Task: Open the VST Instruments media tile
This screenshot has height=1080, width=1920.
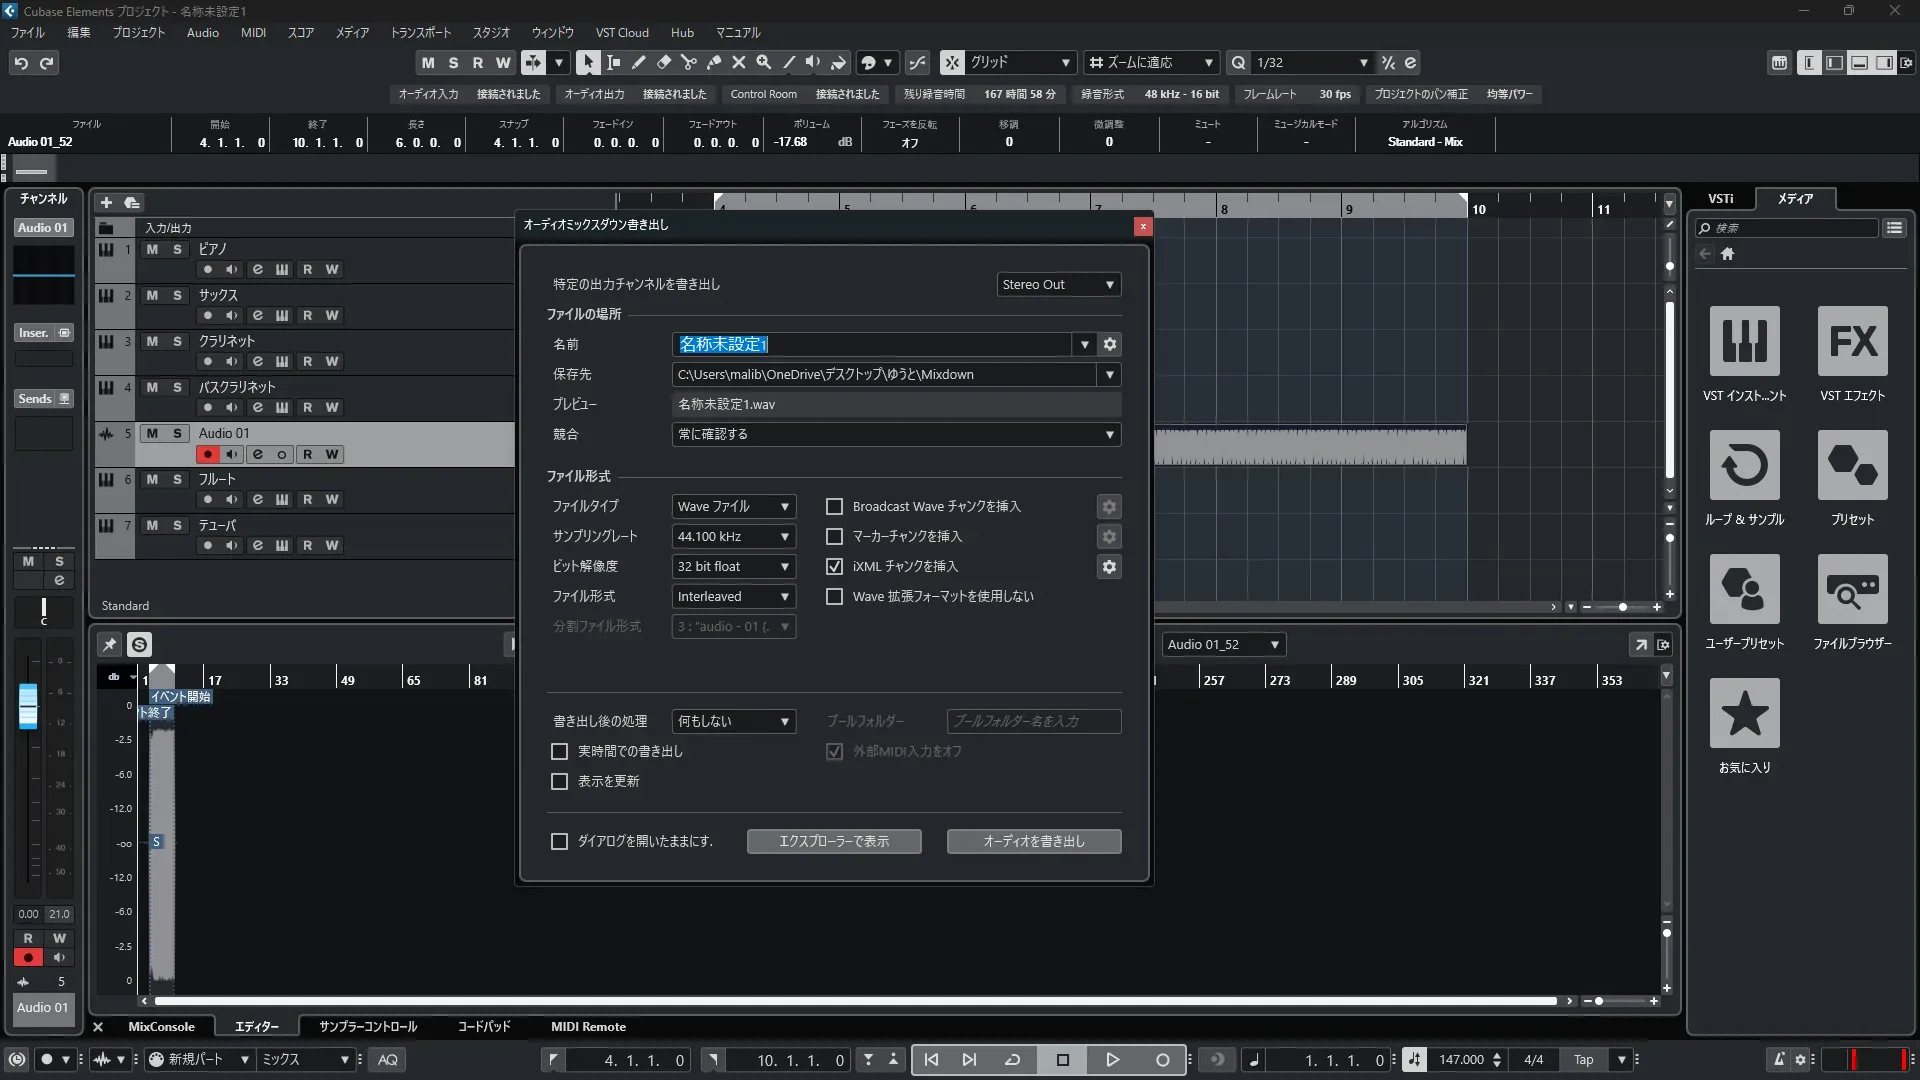Action: tap(1744, 341)
